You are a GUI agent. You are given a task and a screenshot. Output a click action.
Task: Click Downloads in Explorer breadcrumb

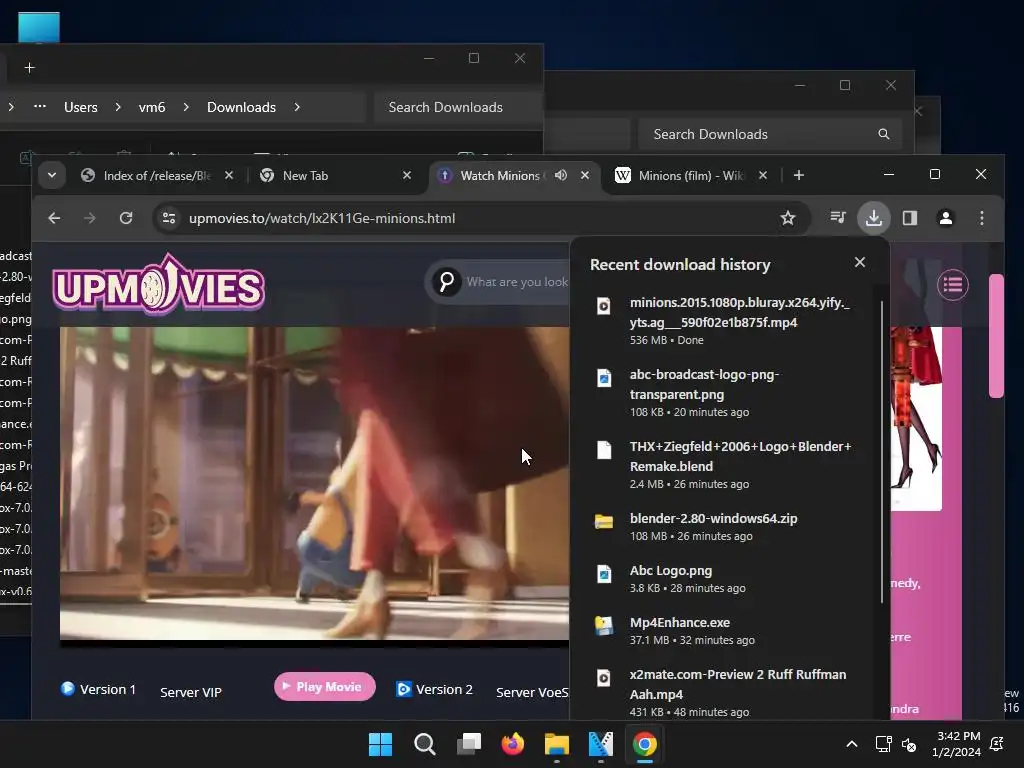(242, 107)
